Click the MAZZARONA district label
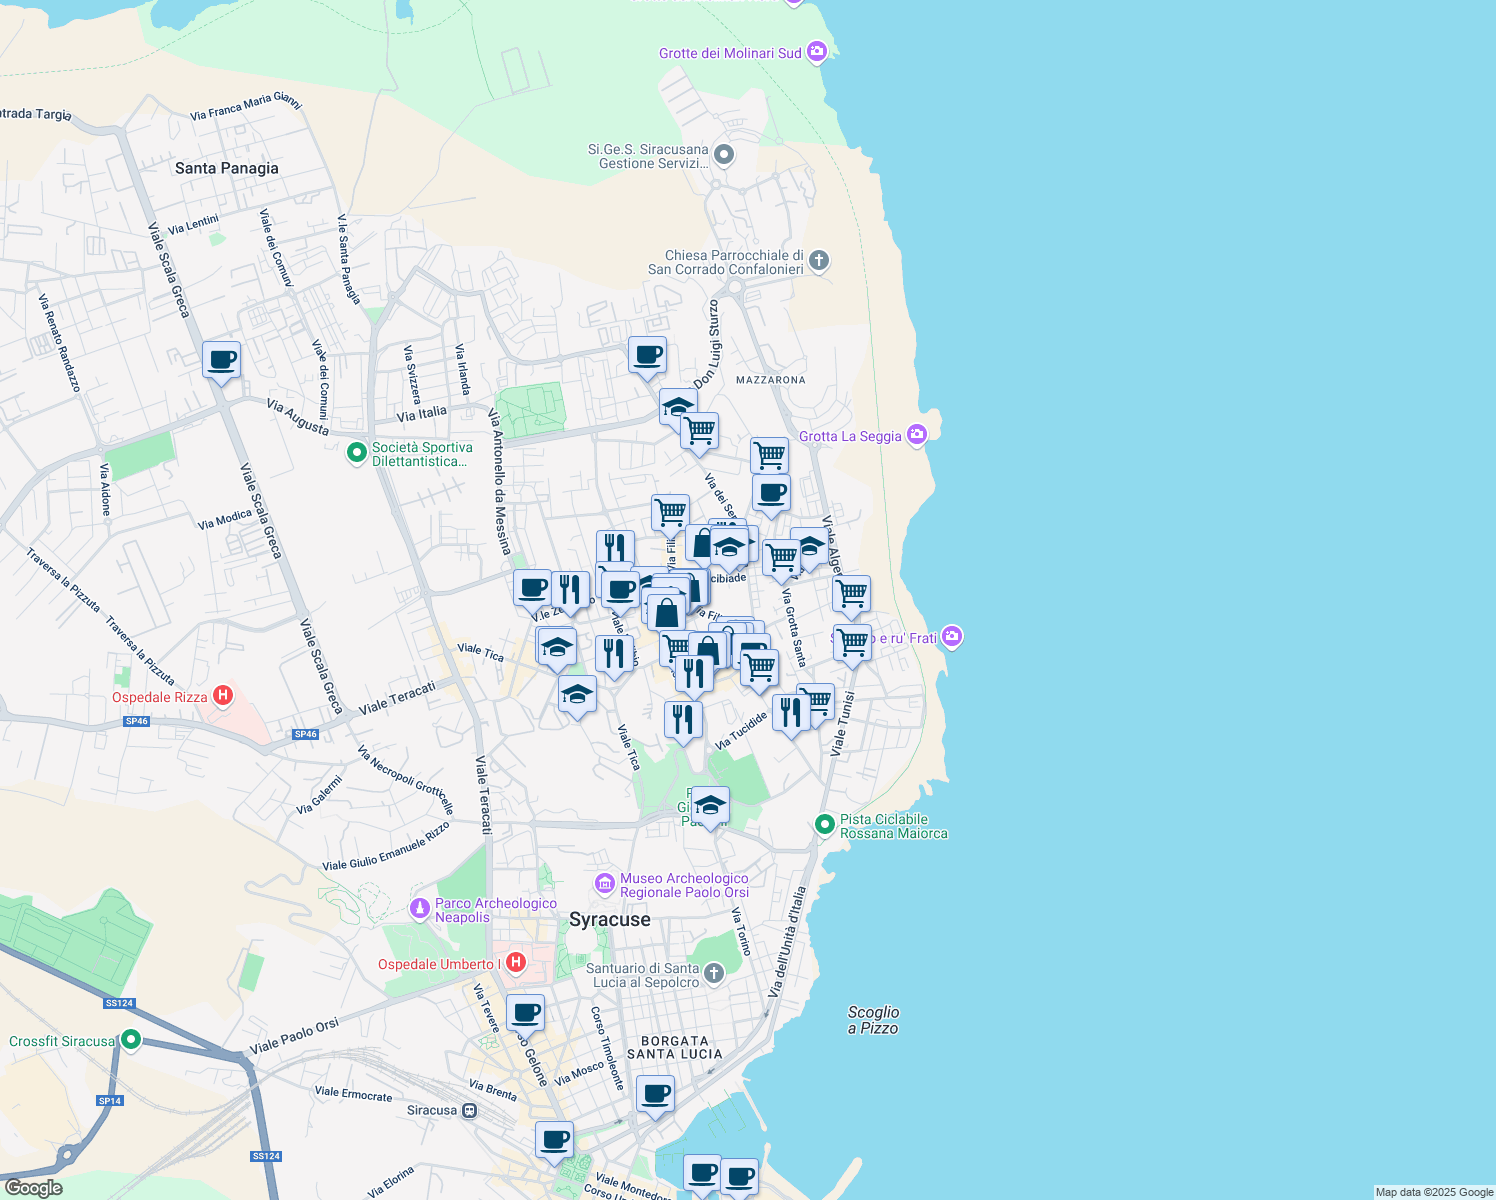 (770, 380)
